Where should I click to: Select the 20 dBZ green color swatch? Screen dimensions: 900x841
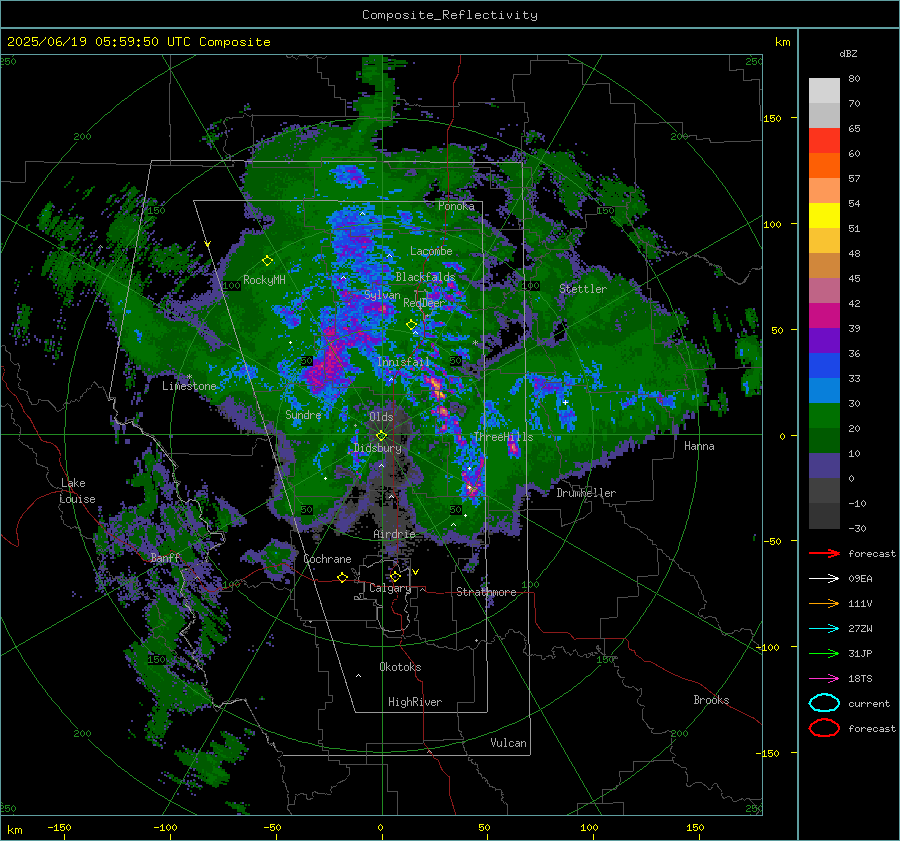tap(824, 416)
